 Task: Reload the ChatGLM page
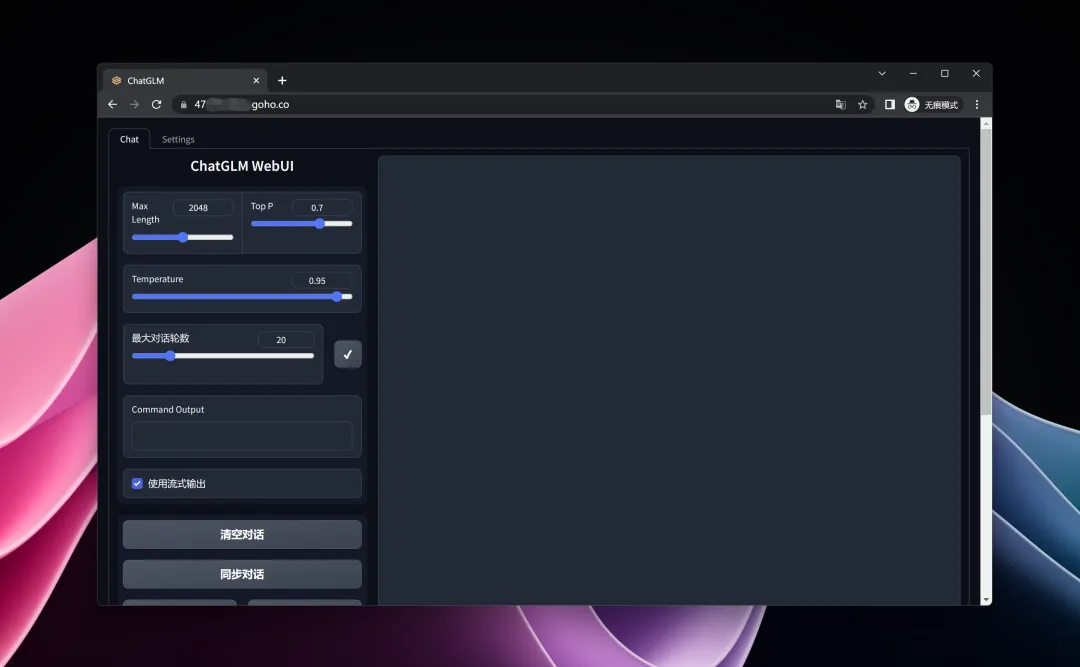click(156, 105)
